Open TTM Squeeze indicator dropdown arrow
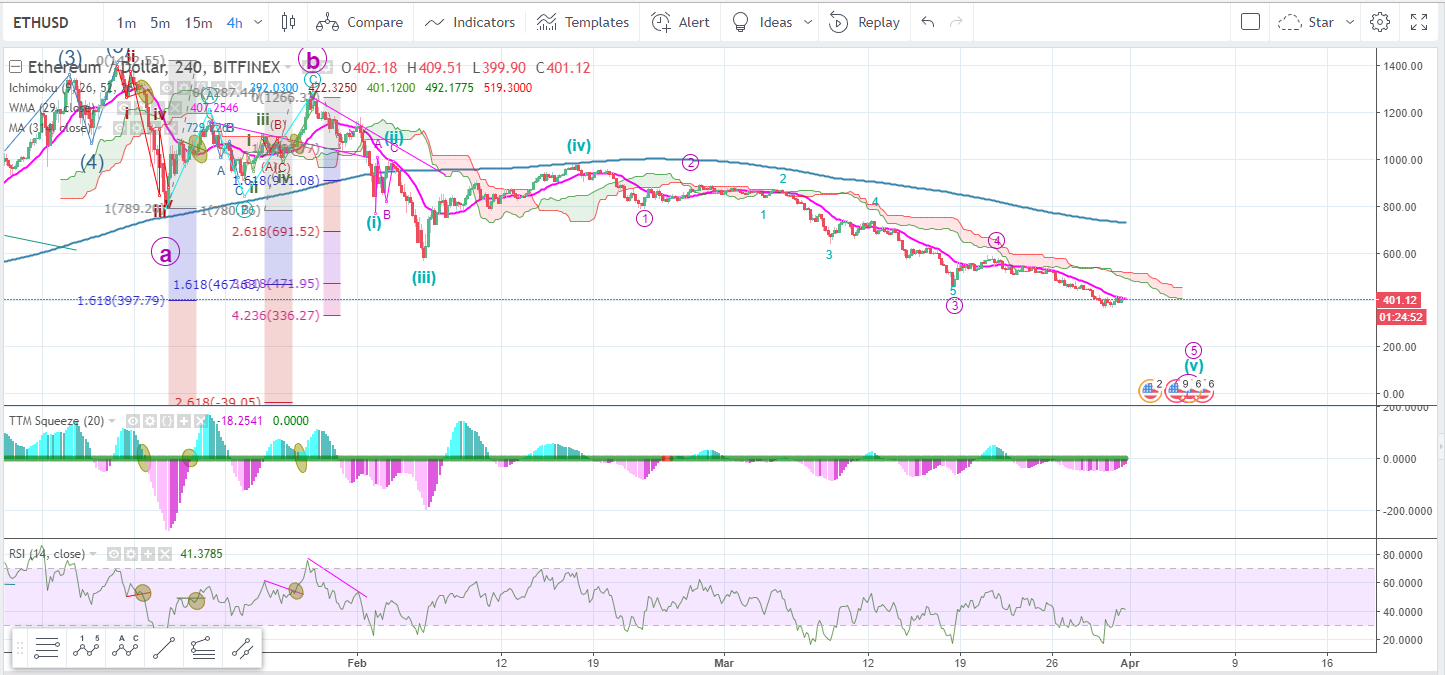 (x=111, y=421)
